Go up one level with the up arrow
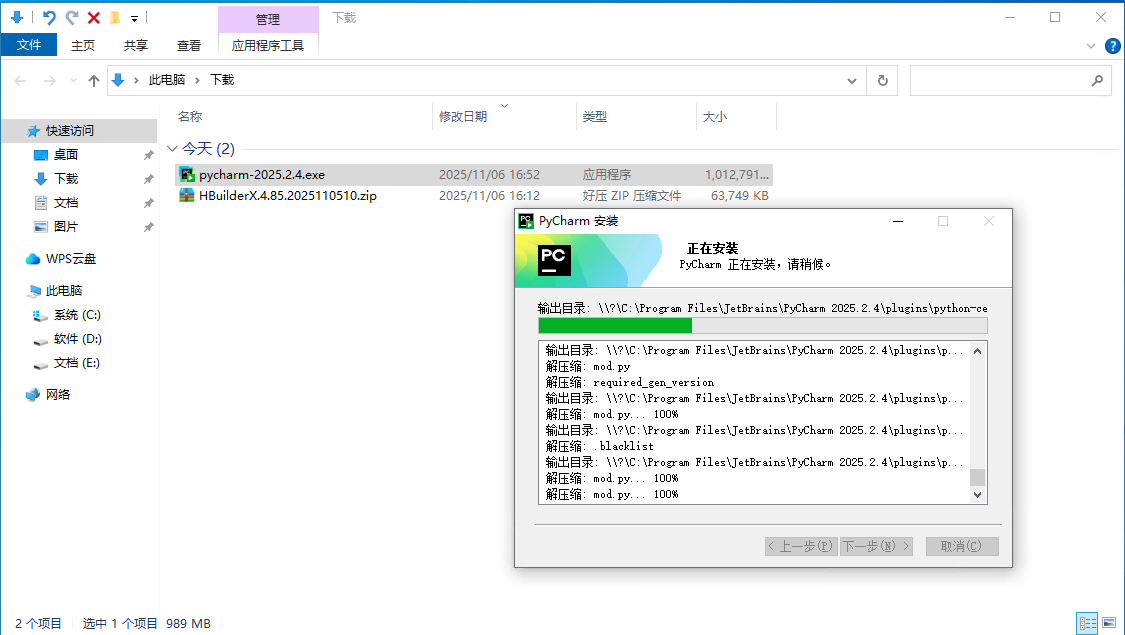The width and height of the screenshot is (1125, 635). pos(94,80)
